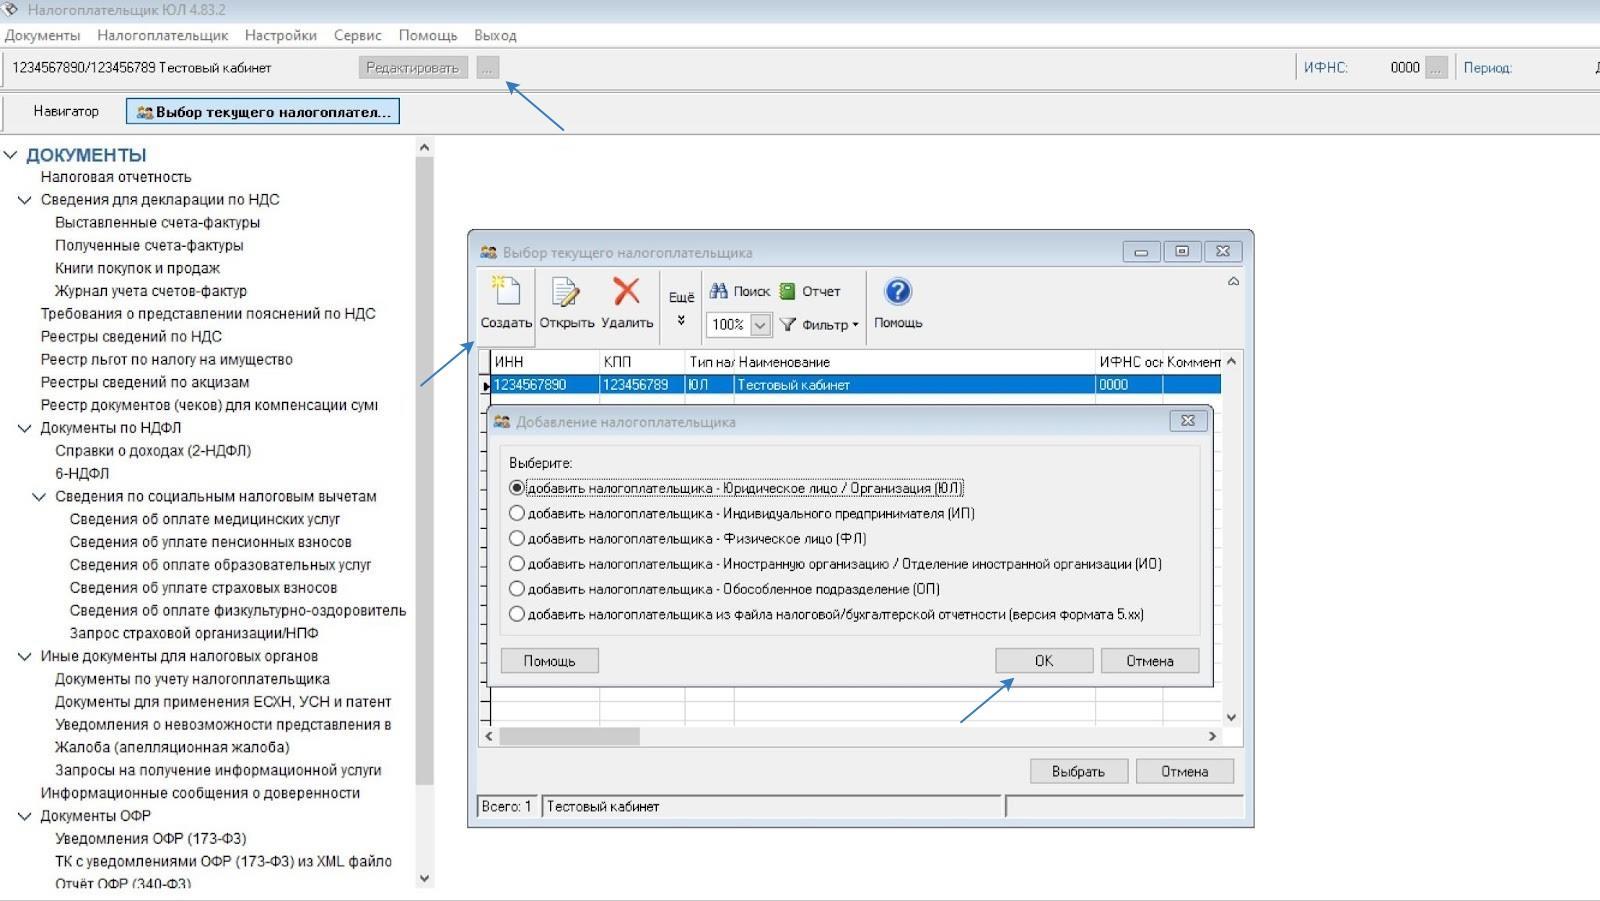The width and height of the screenshot is (1600, 901).
Task: Open the Отчет report icon
Action: click(x=788, y=291)
